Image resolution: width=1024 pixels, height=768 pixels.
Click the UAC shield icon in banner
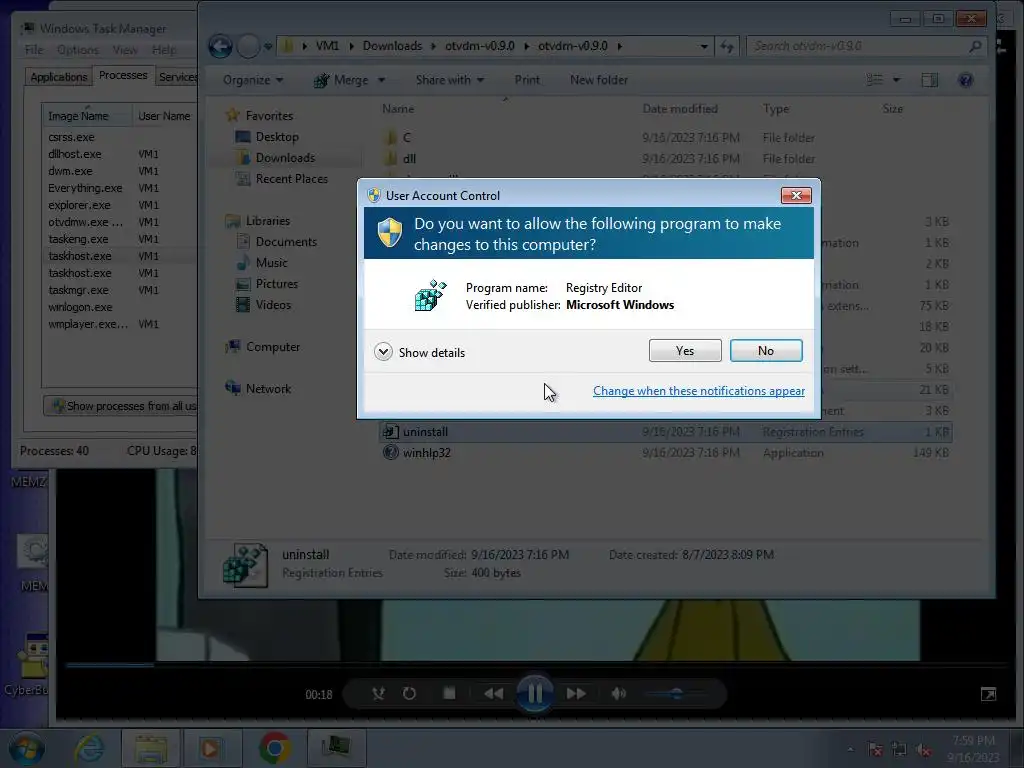(390, 232)
